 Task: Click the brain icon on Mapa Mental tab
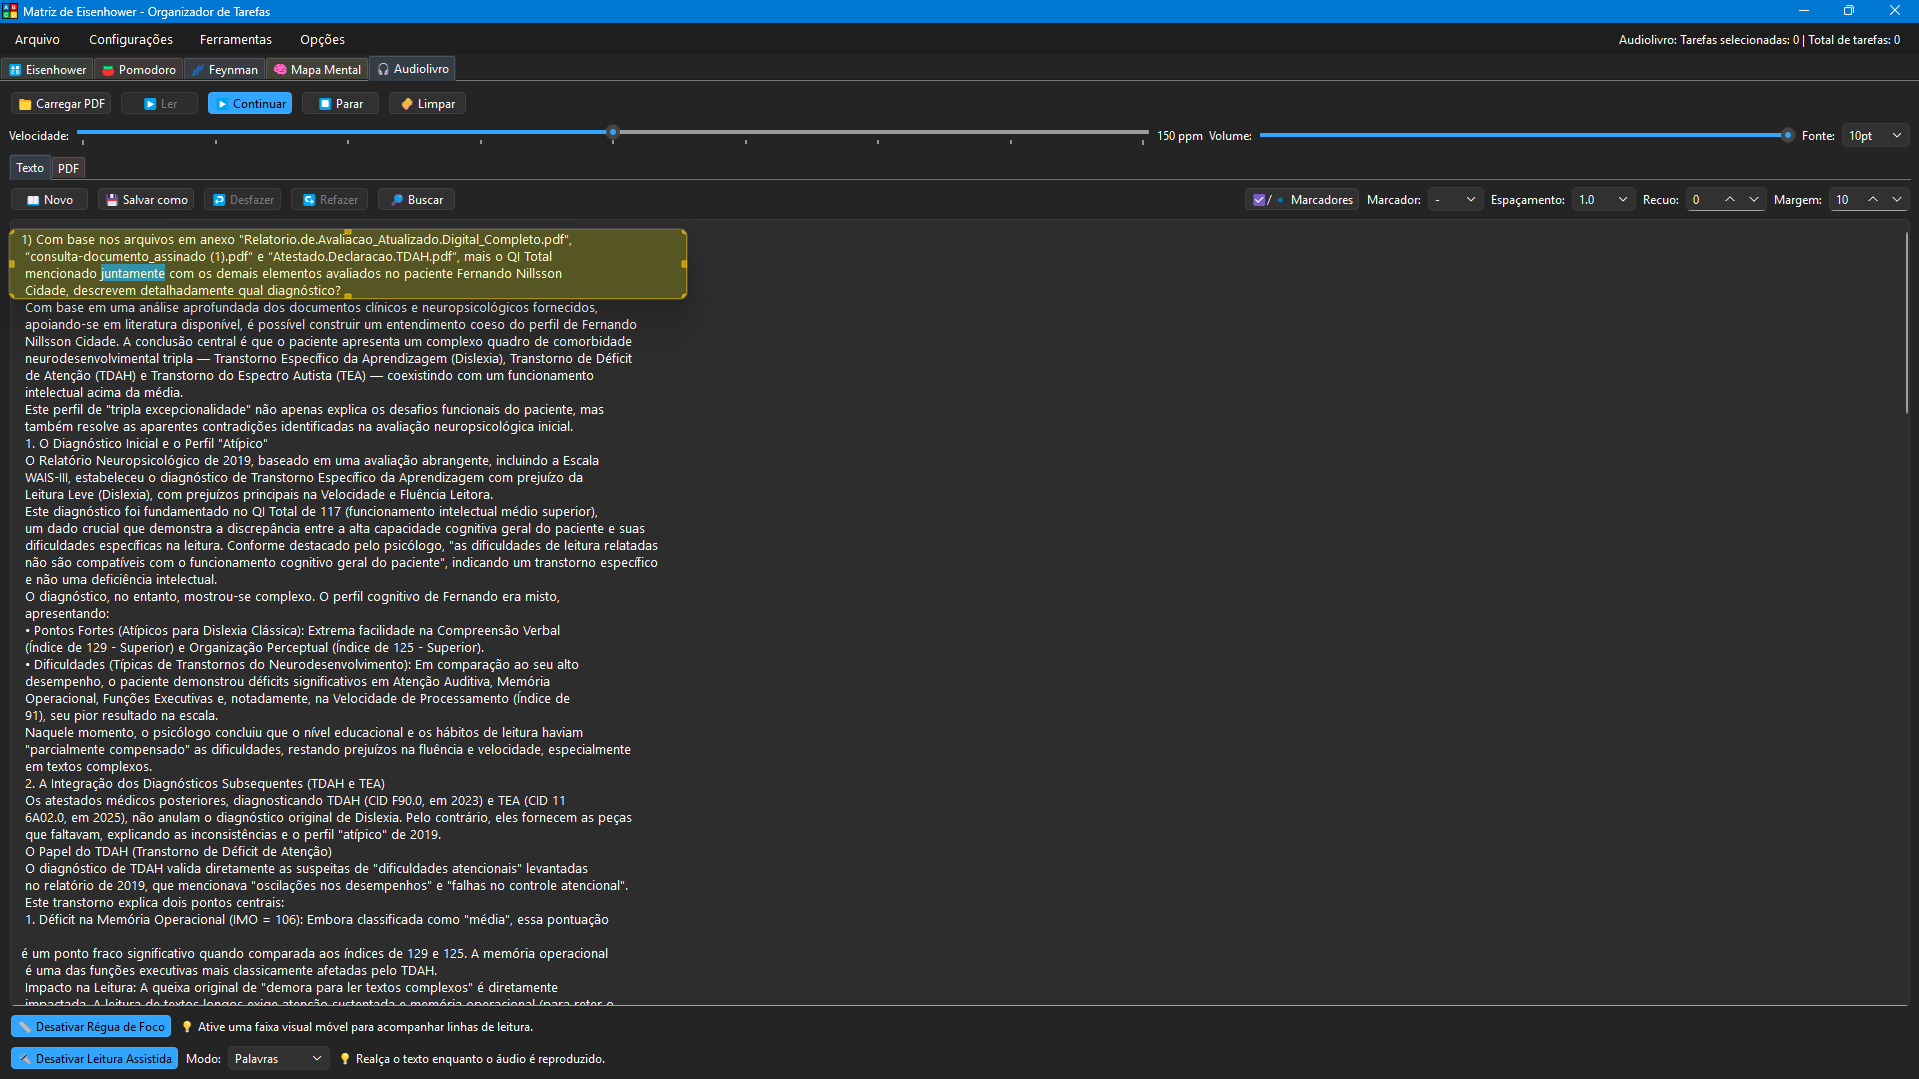[x=280, y=70]
